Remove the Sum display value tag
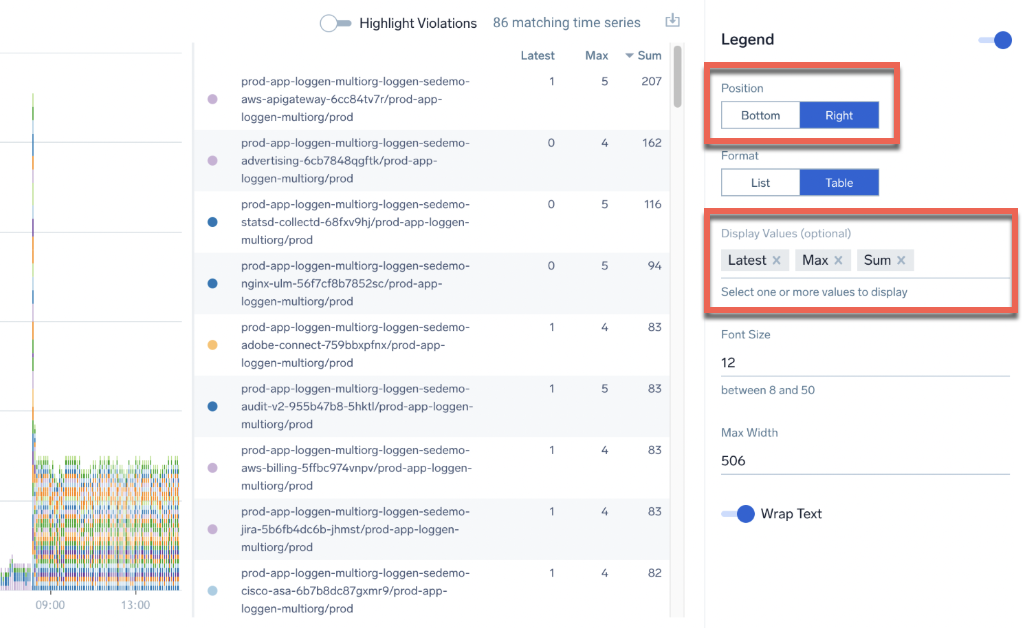The image size is (1026, 628). (x=901, y=260)
